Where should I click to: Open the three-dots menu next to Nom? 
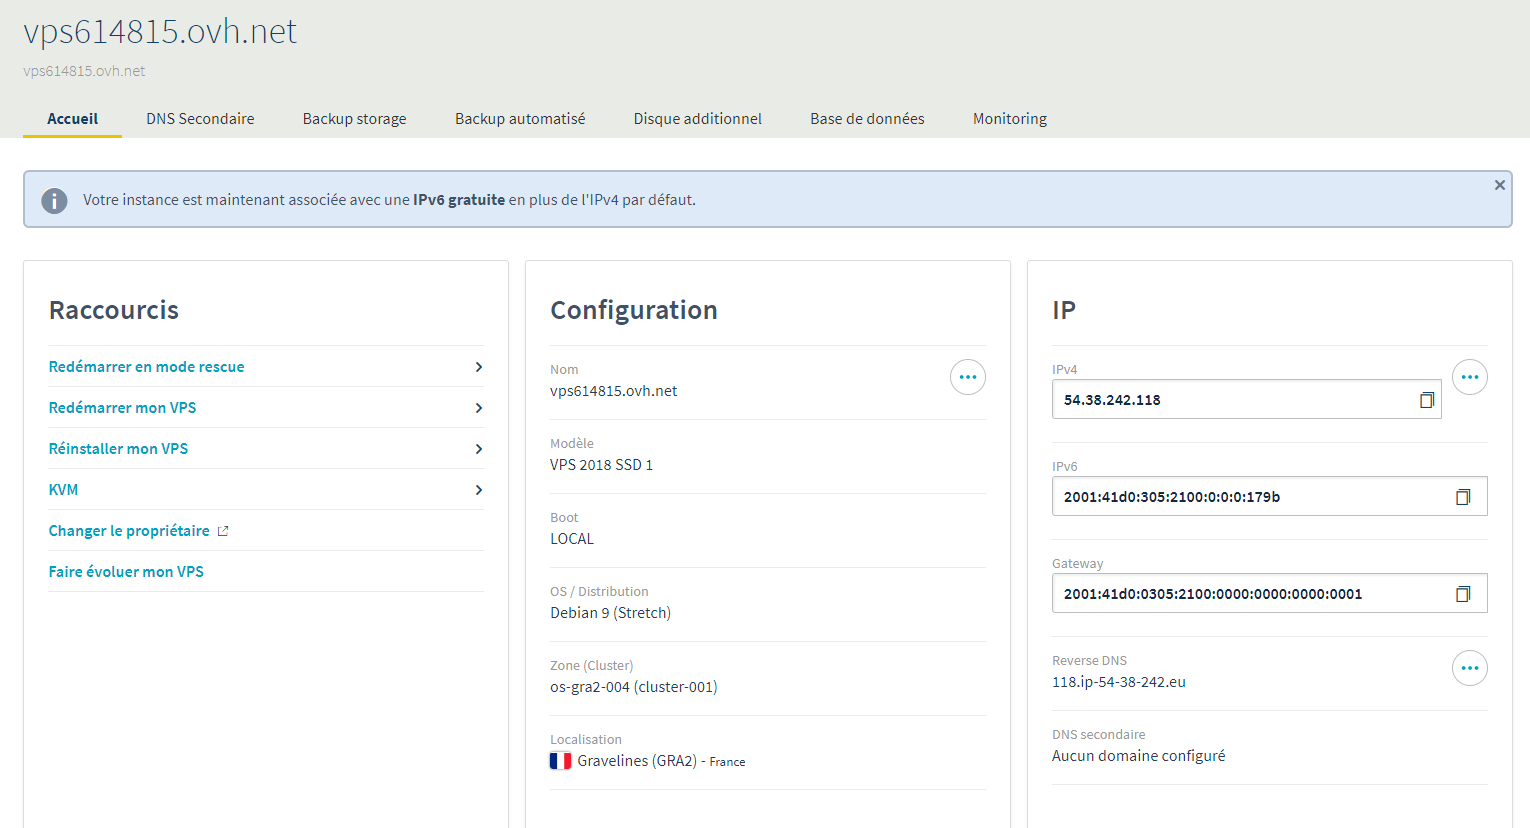[x=967, y=377]
